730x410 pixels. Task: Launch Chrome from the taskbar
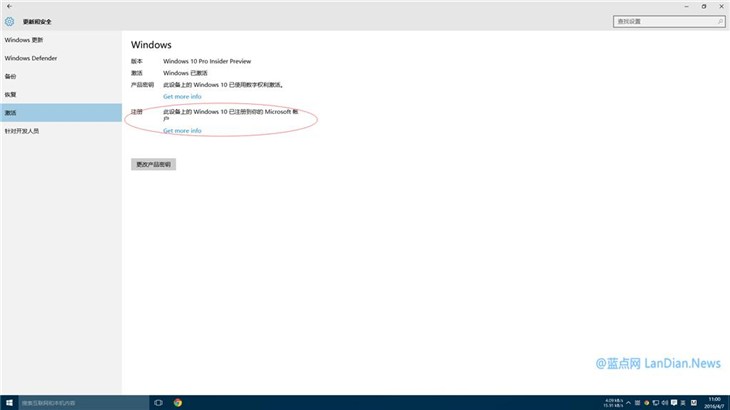coord(177,402)
